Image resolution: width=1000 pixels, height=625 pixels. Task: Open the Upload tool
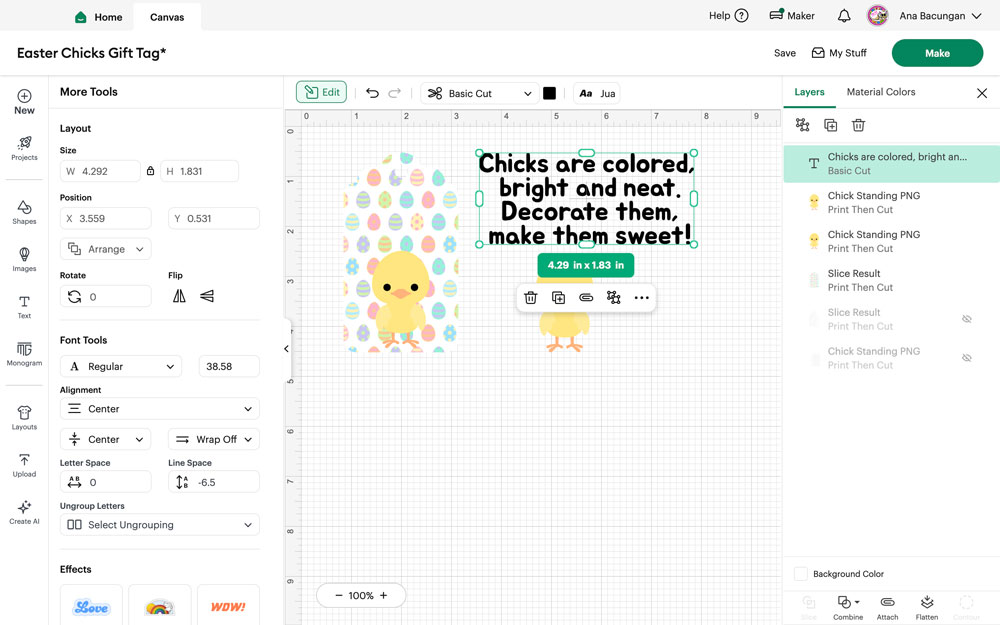24,465
